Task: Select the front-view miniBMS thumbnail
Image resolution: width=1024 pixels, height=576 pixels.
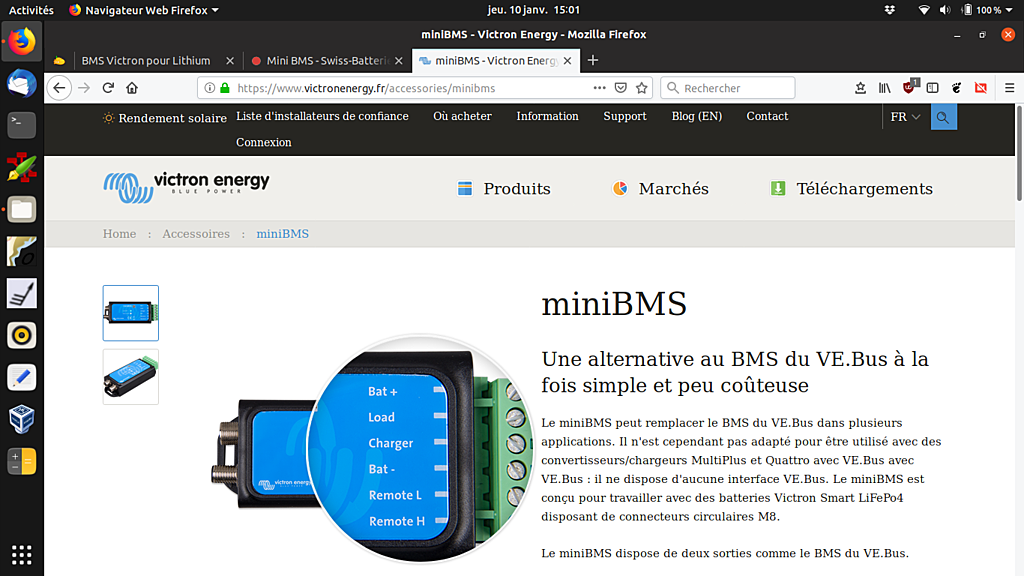Action: pos(131,313)
